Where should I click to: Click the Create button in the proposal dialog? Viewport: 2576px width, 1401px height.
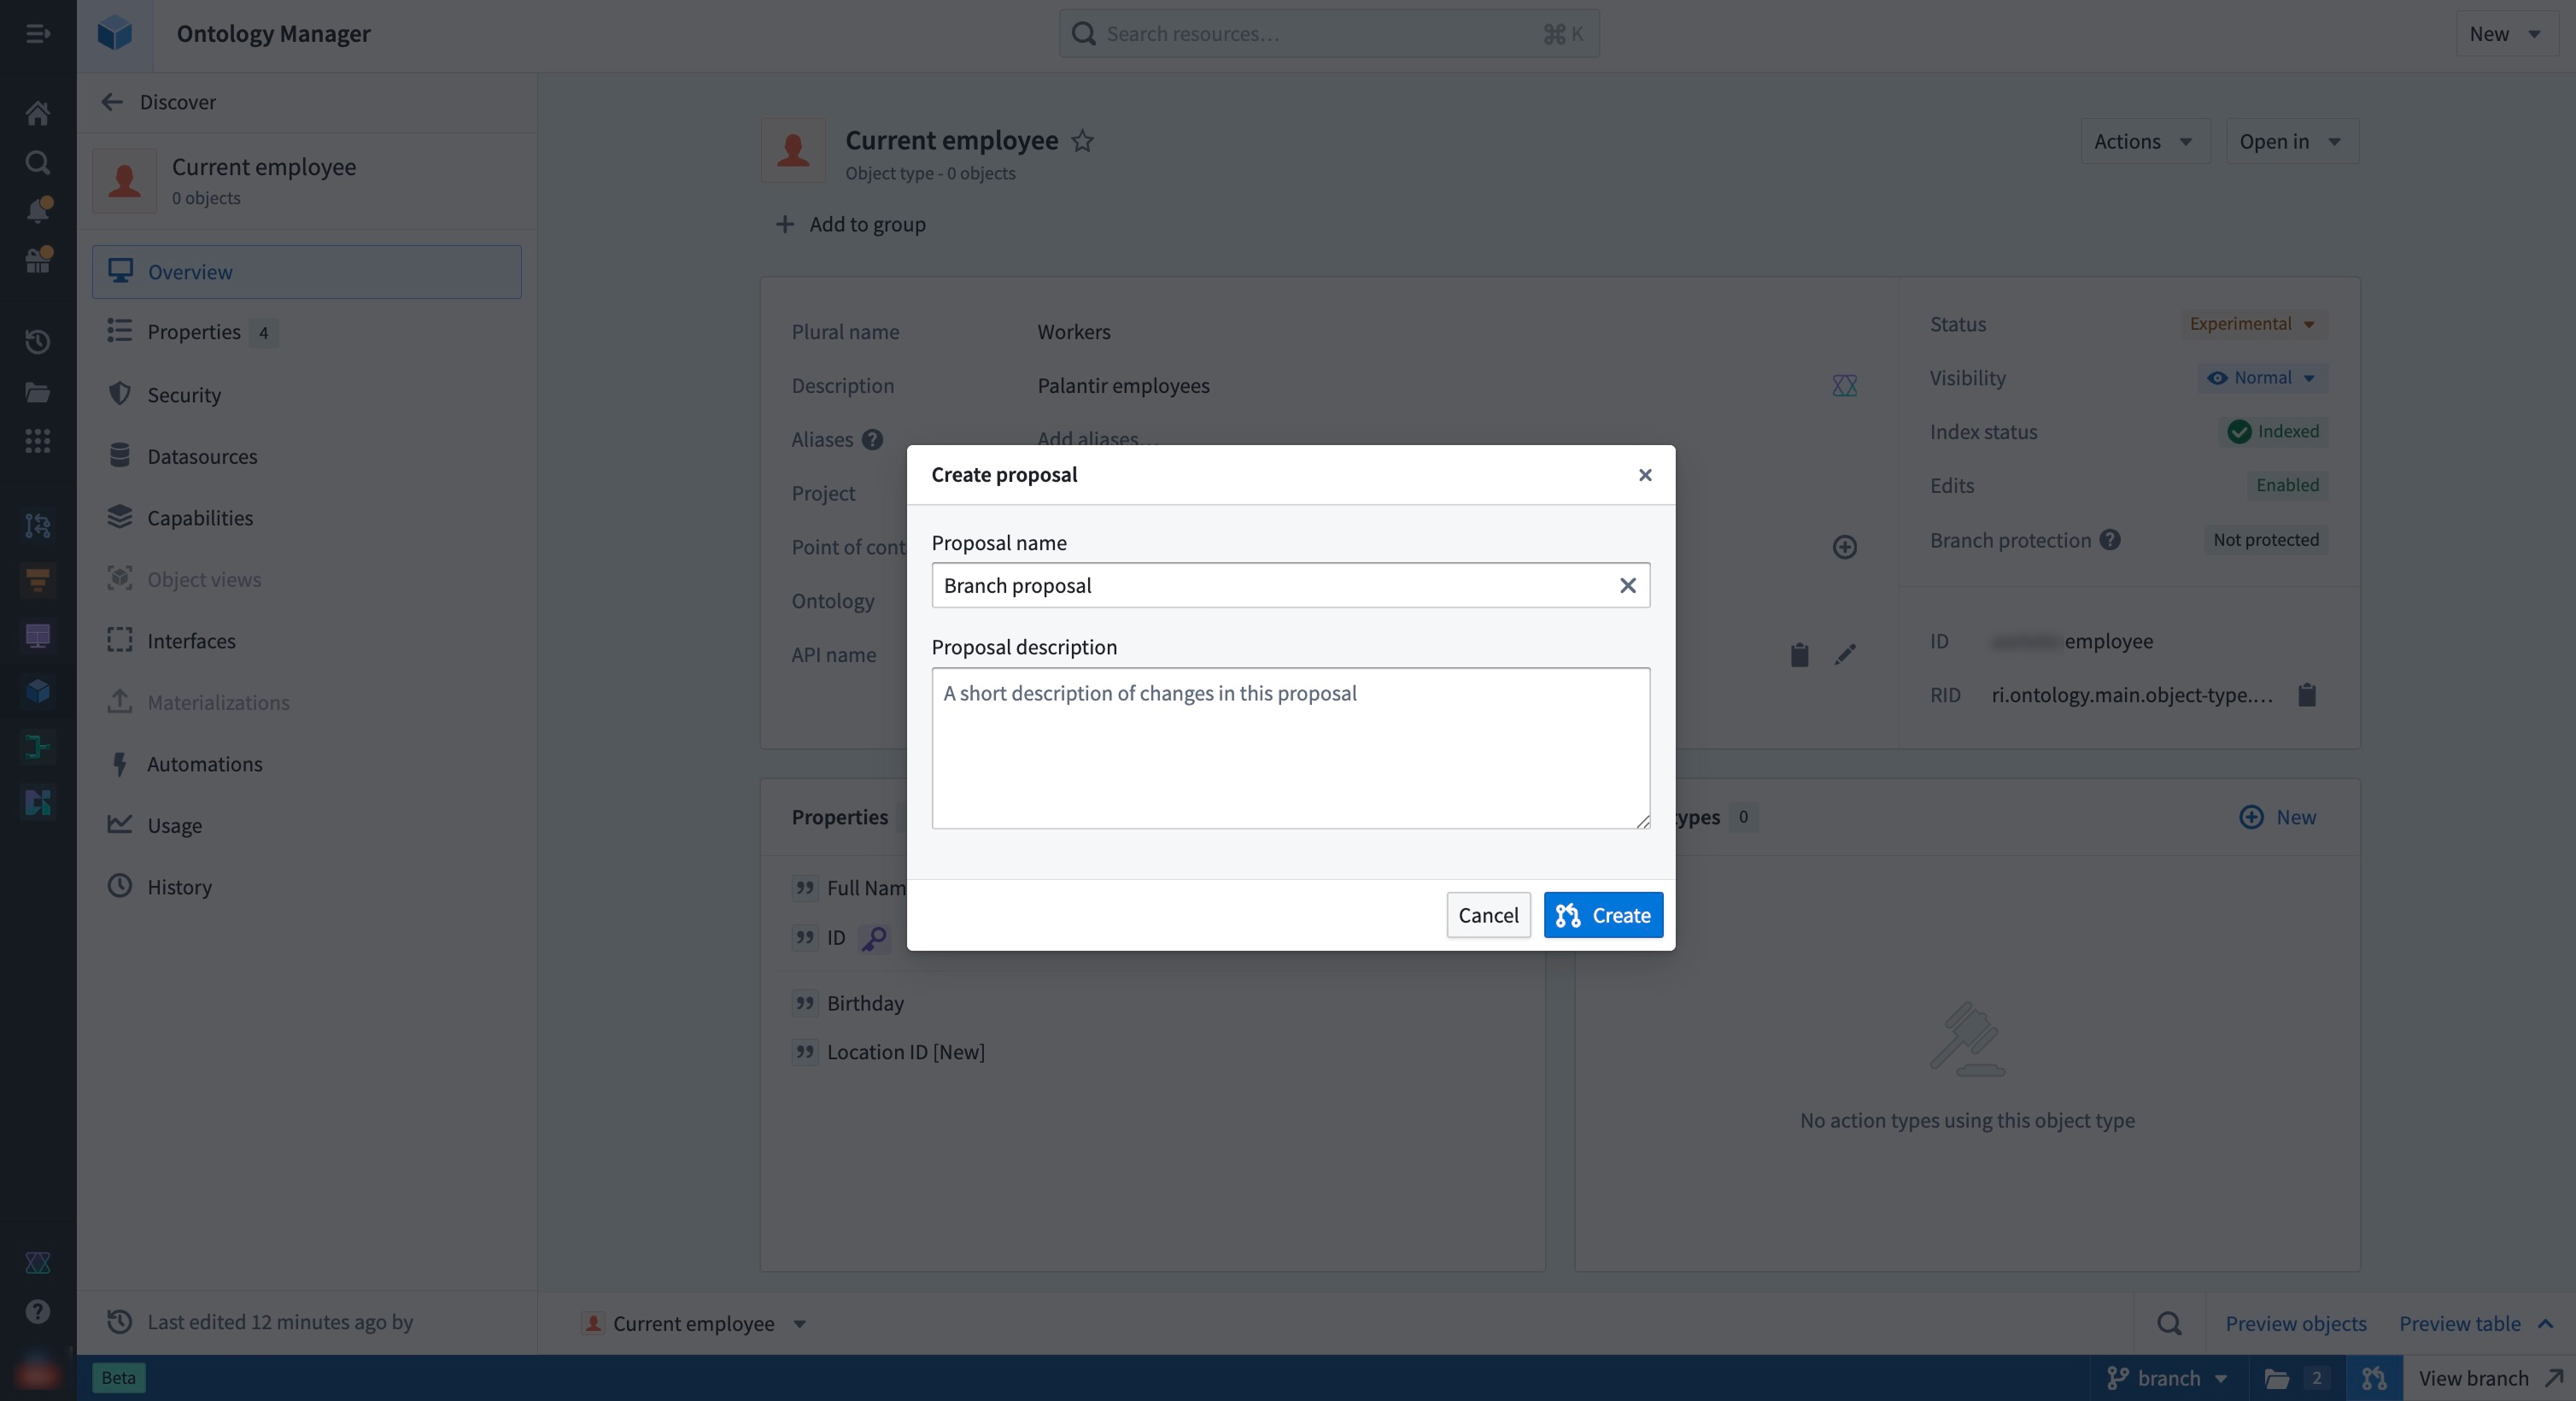point(1603,915)
